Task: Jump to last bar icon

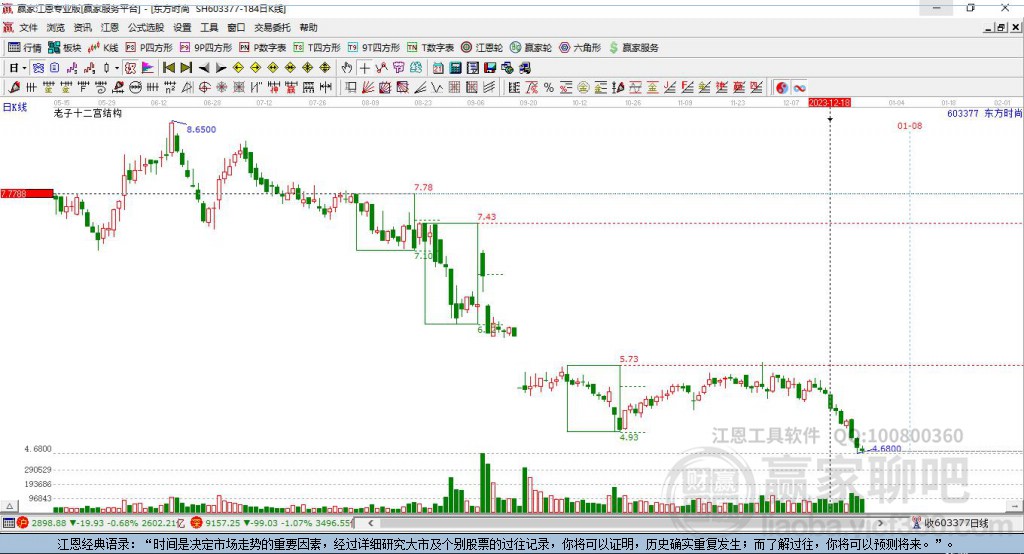Action: pyautogui.click(x=186, y=68)
